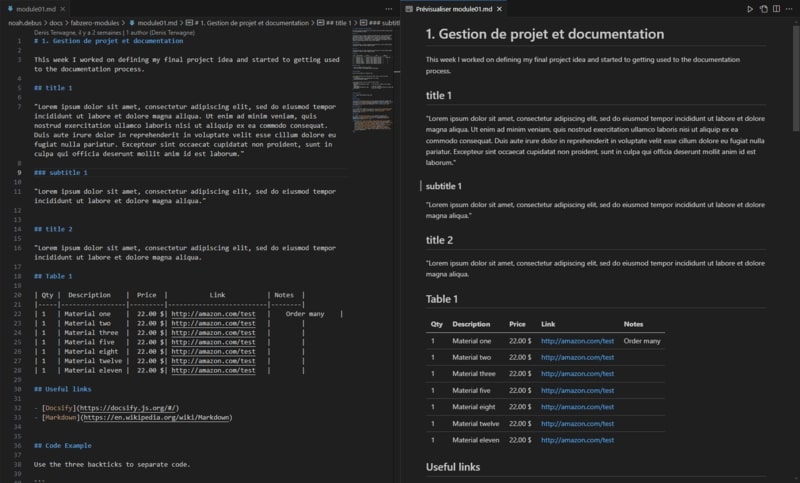Image resolution: width=800 pixels, height=483 pixels.
Task: Open the Material one amazon link in preview
Action: click(577, 341)
